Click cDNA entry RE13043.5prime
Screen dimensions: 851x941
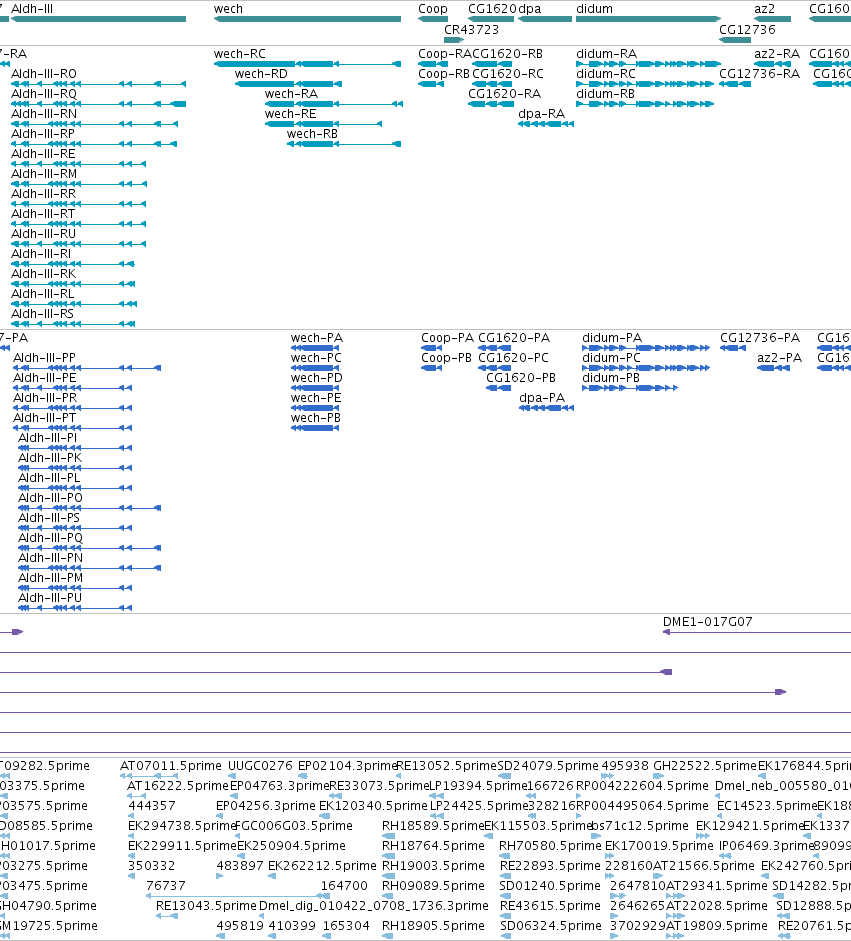point(206,906)
